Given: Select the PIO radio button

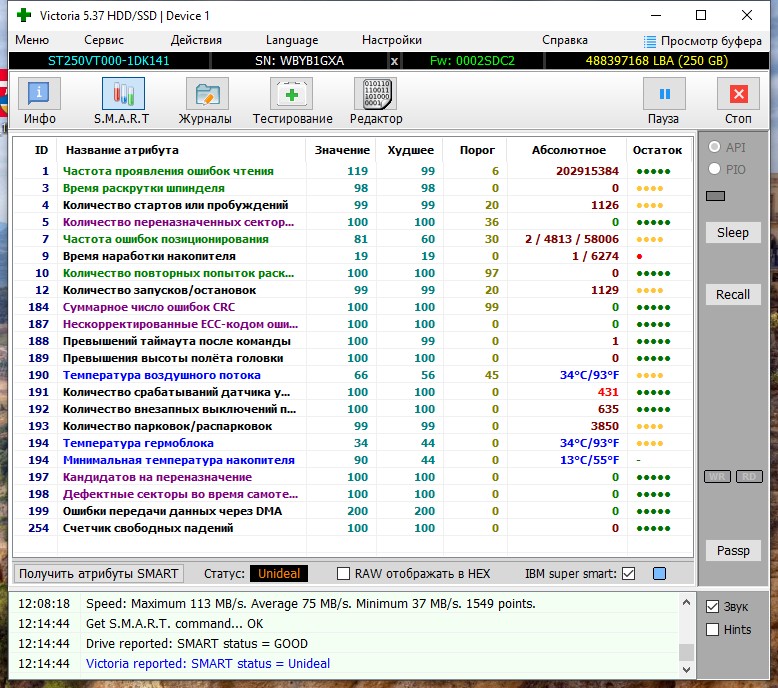Looking at the screenshot, I should point(714,169).
